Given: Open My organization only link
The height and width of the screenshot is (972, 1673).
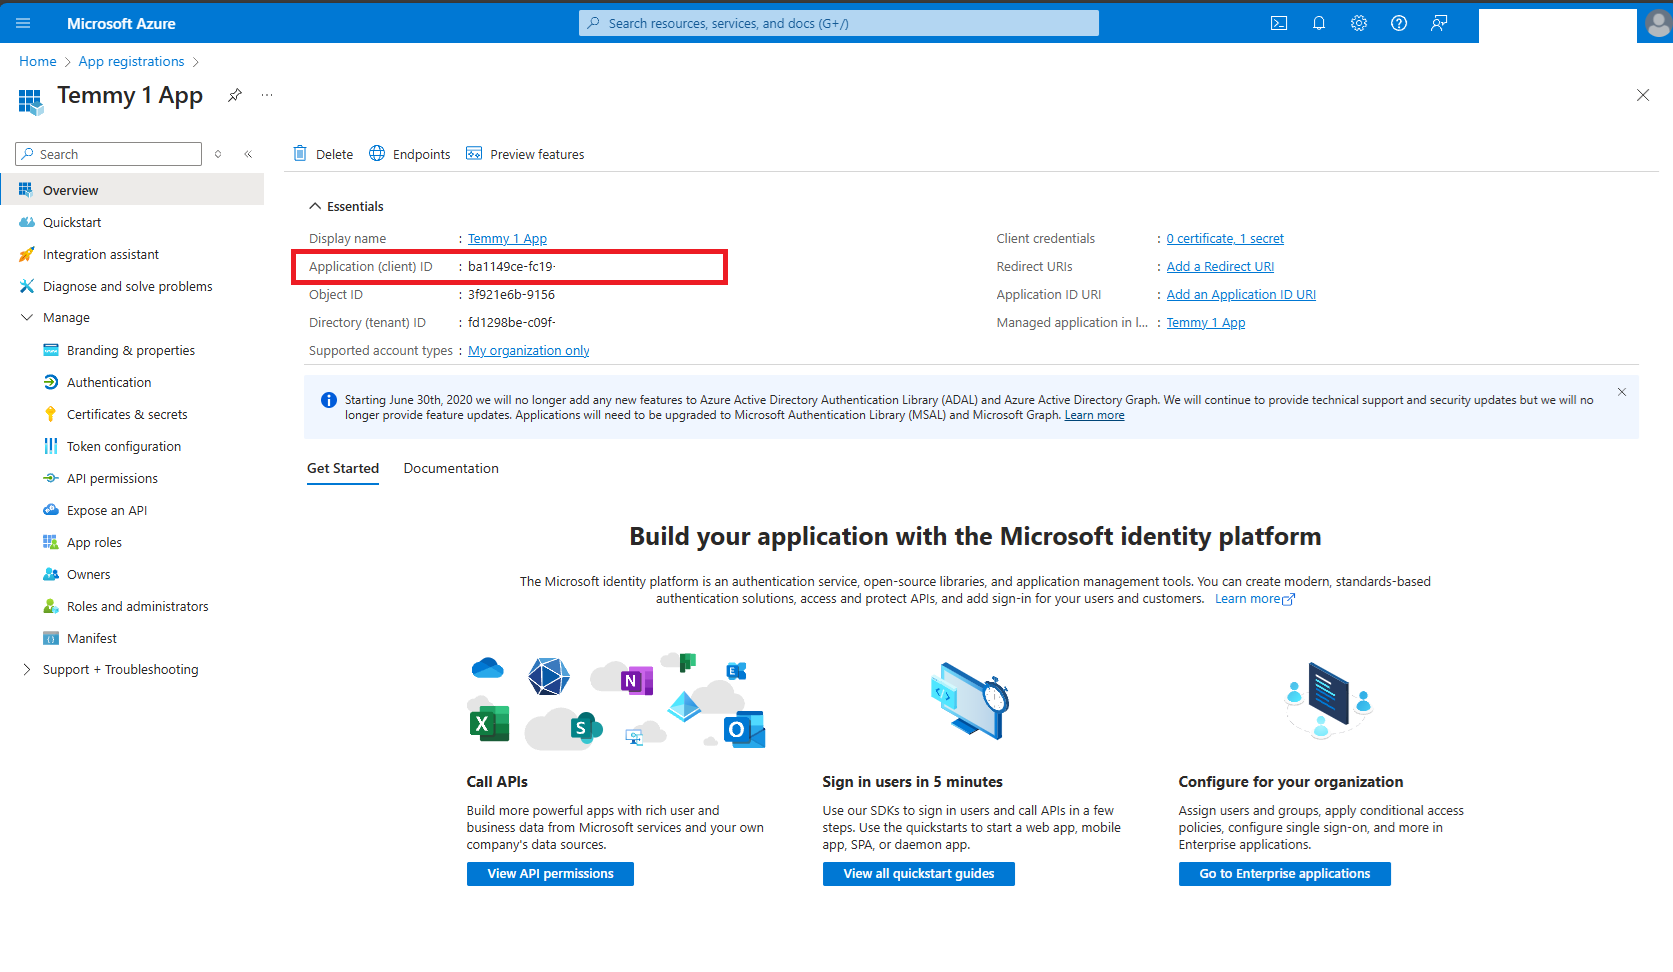Looking at the screenshot, I should tap(528, 350).
